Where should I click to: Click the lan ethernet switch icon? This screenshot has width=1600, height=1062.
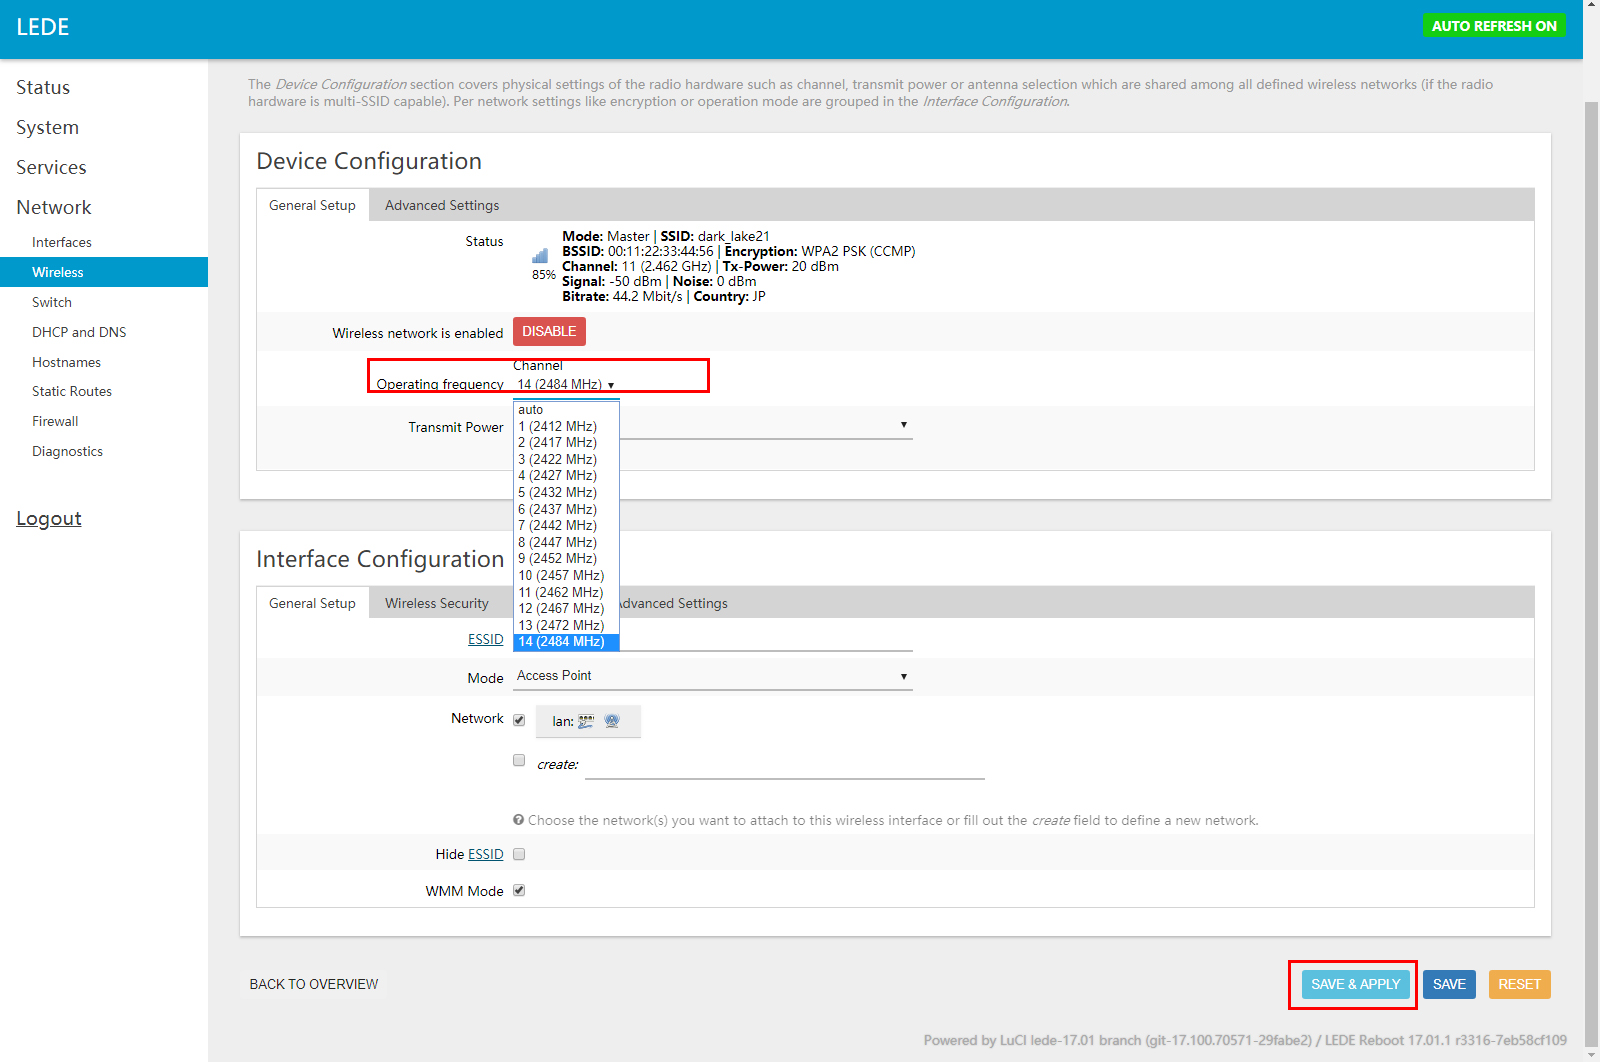(586, 721)
